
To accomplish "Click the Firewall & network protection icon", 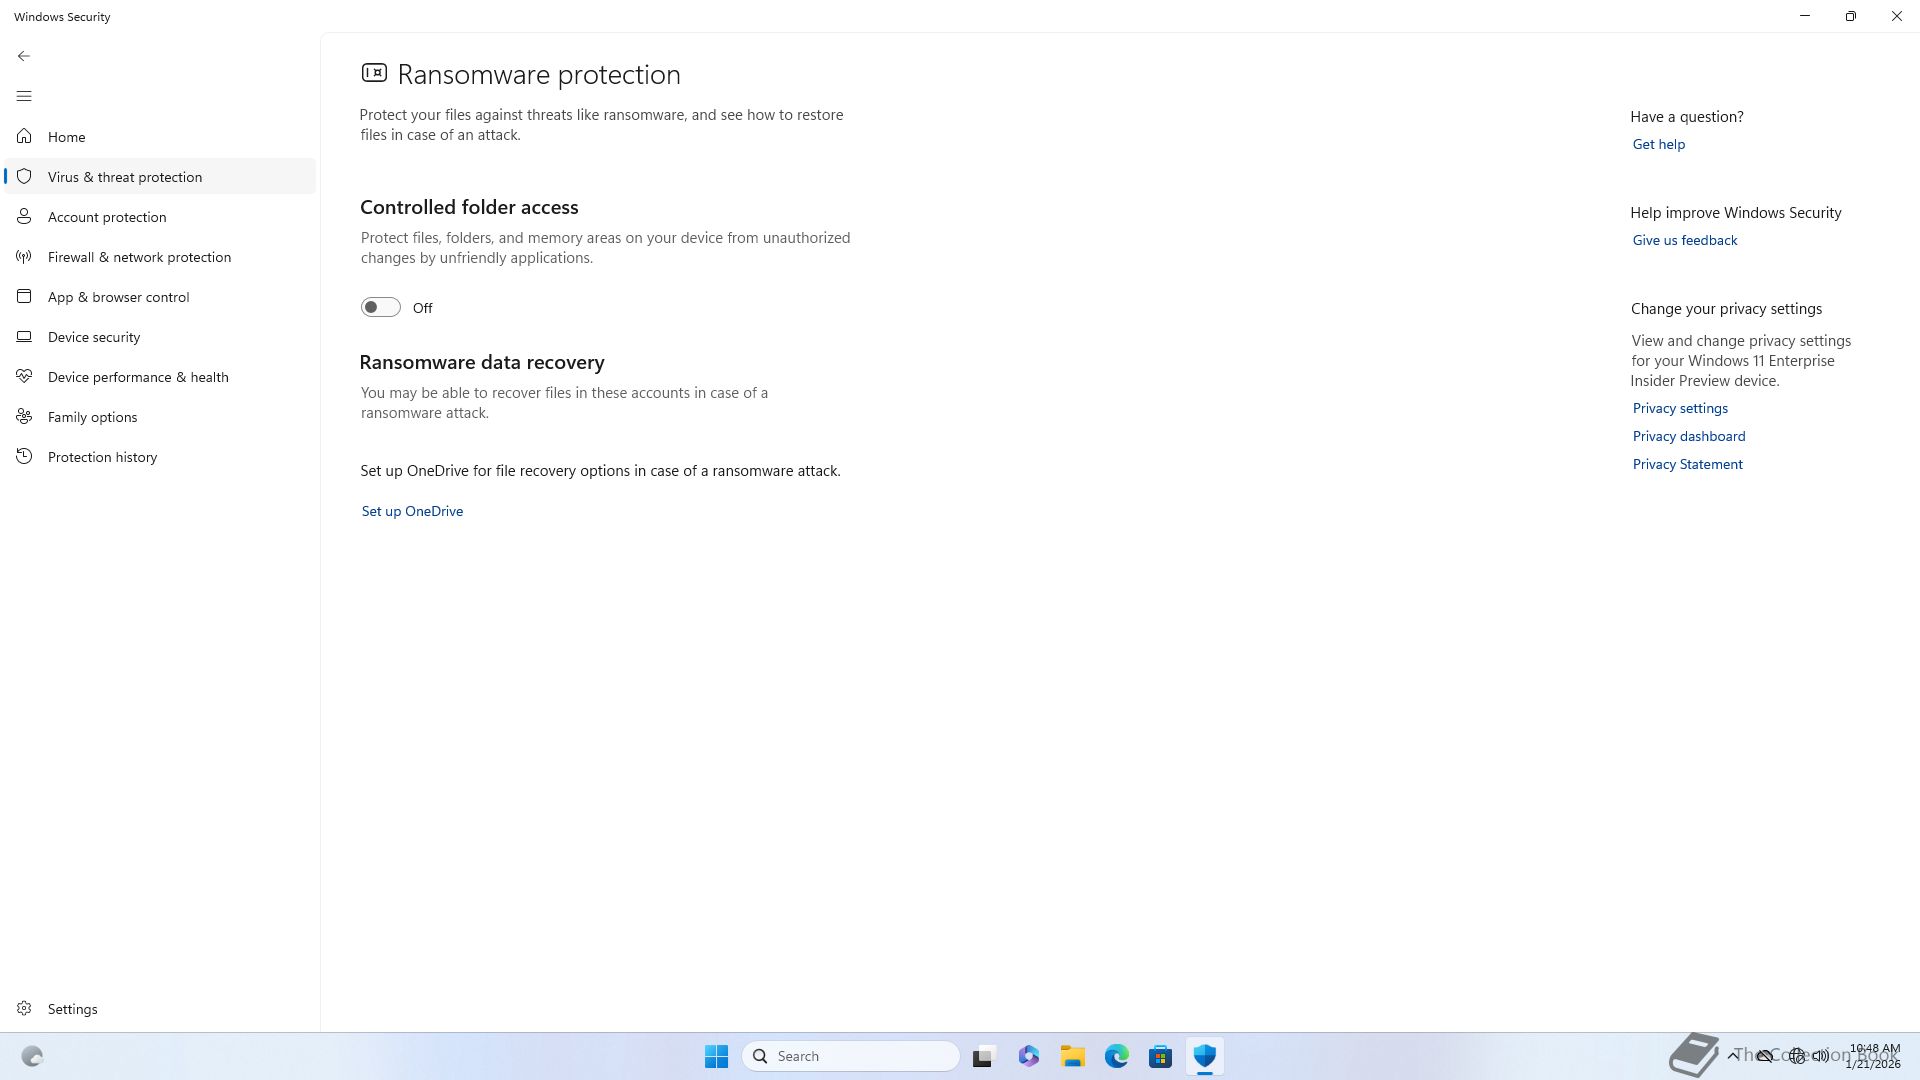I will pos(24,257).
